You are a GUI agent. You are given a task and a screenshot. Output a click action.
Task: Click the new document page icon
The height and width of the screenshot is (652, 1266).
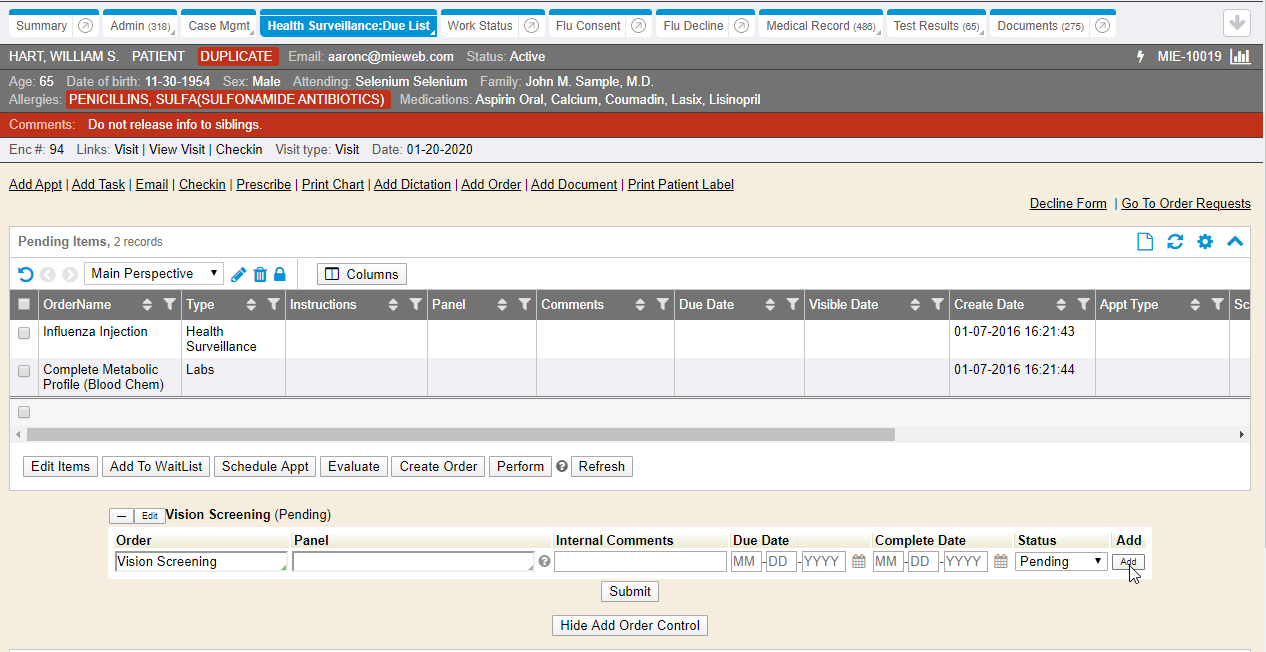(x=1145, y=242)
